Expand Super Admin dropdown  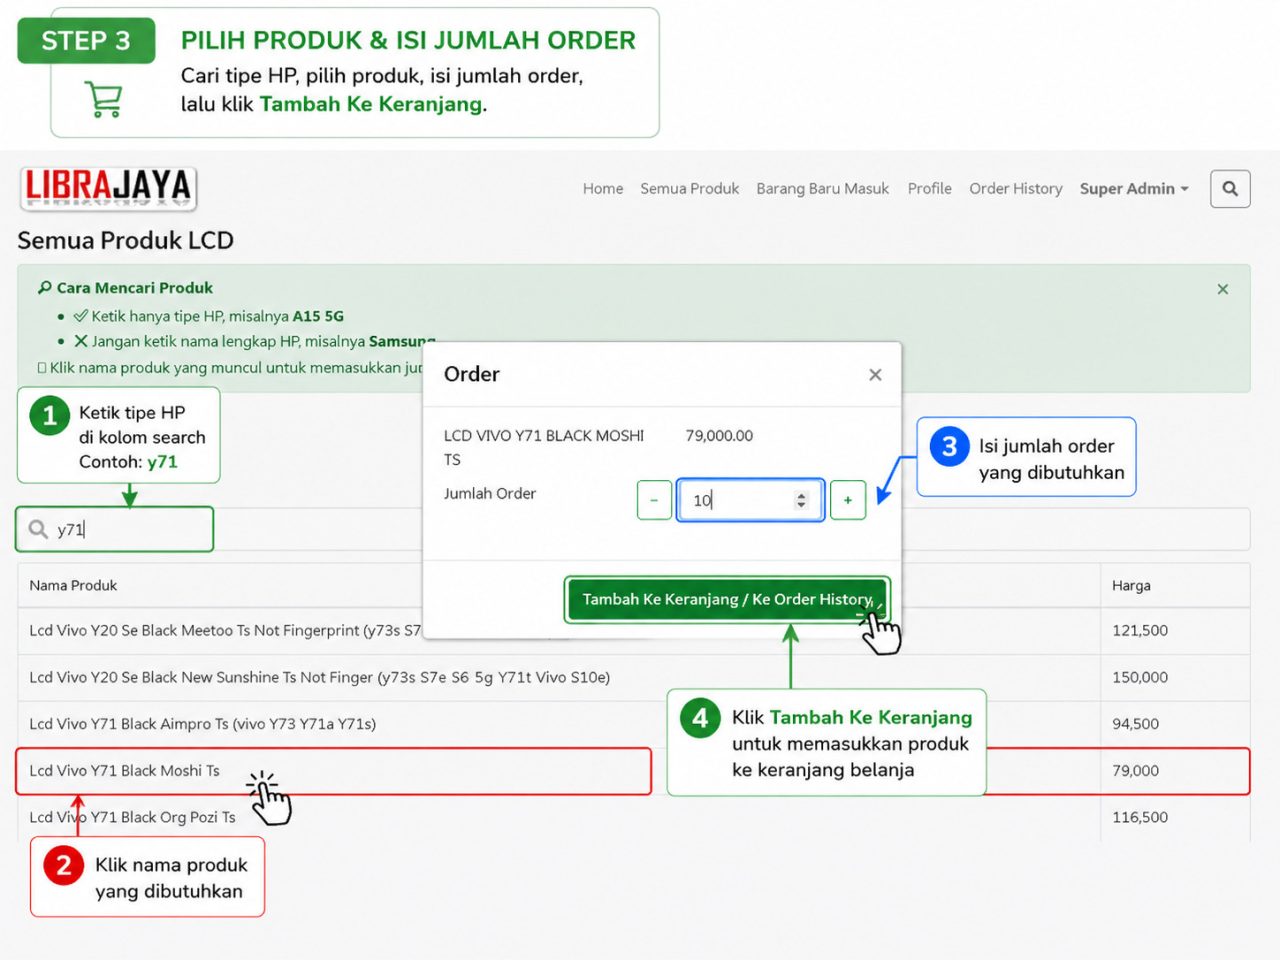coord(1134,188)
